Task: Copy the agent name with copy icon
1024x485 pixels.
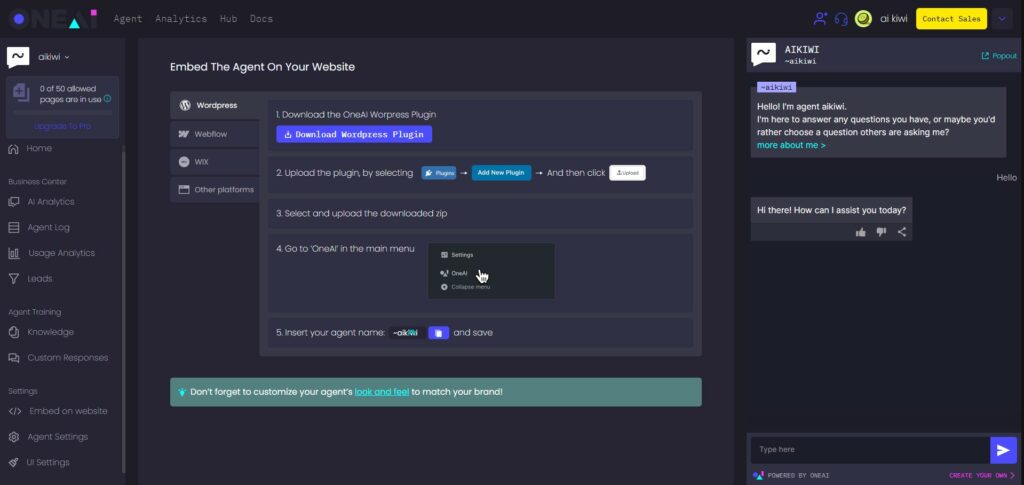Action: 438,333
